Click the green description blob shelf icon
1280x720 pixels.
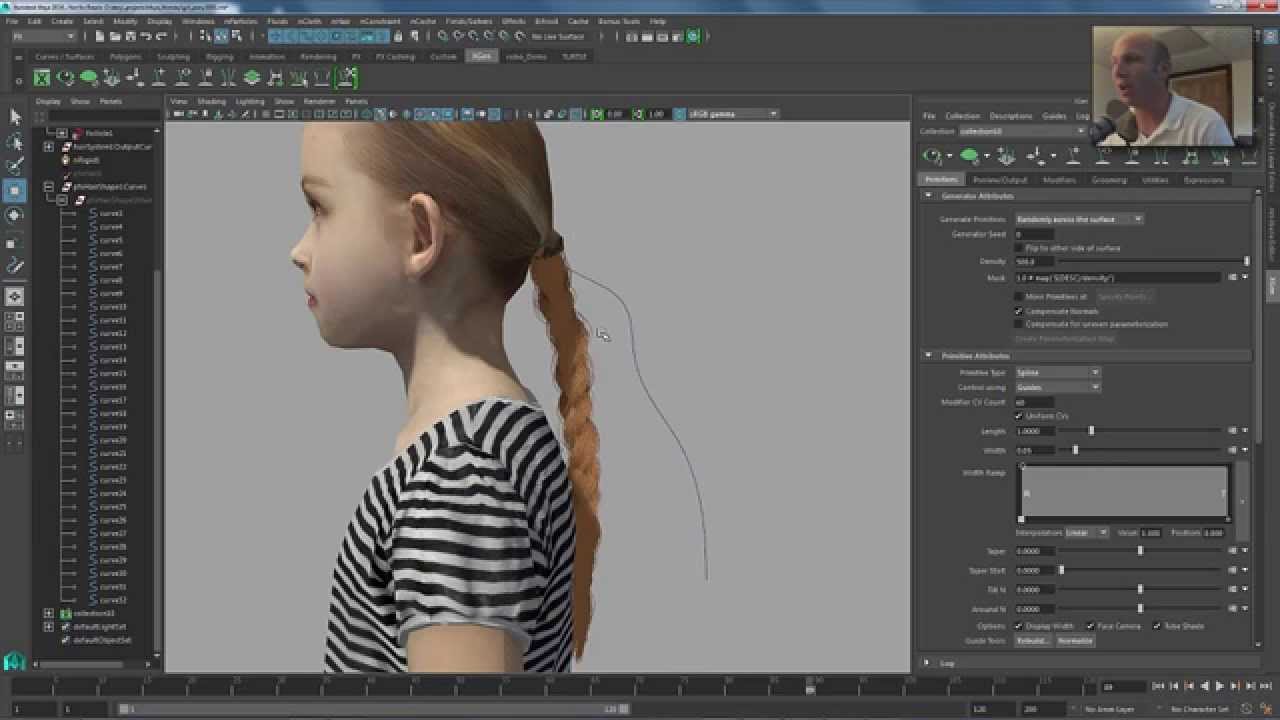(89, 77)
